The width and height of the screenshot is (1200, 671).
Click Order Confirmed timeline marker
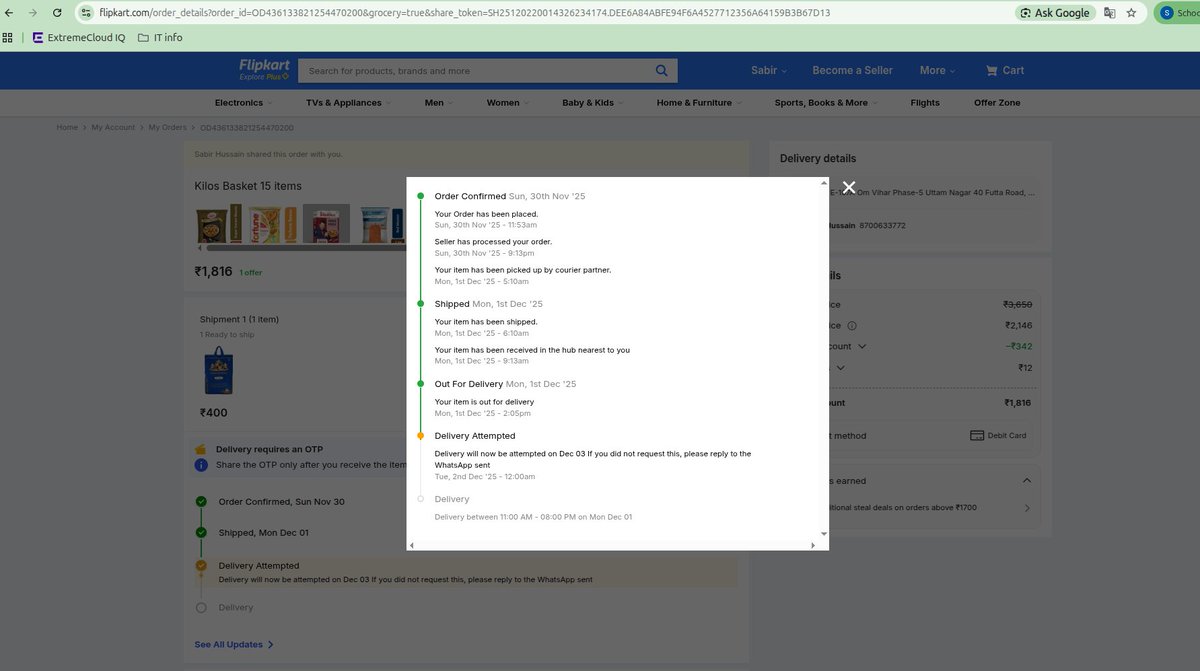[x=420, y=196]
